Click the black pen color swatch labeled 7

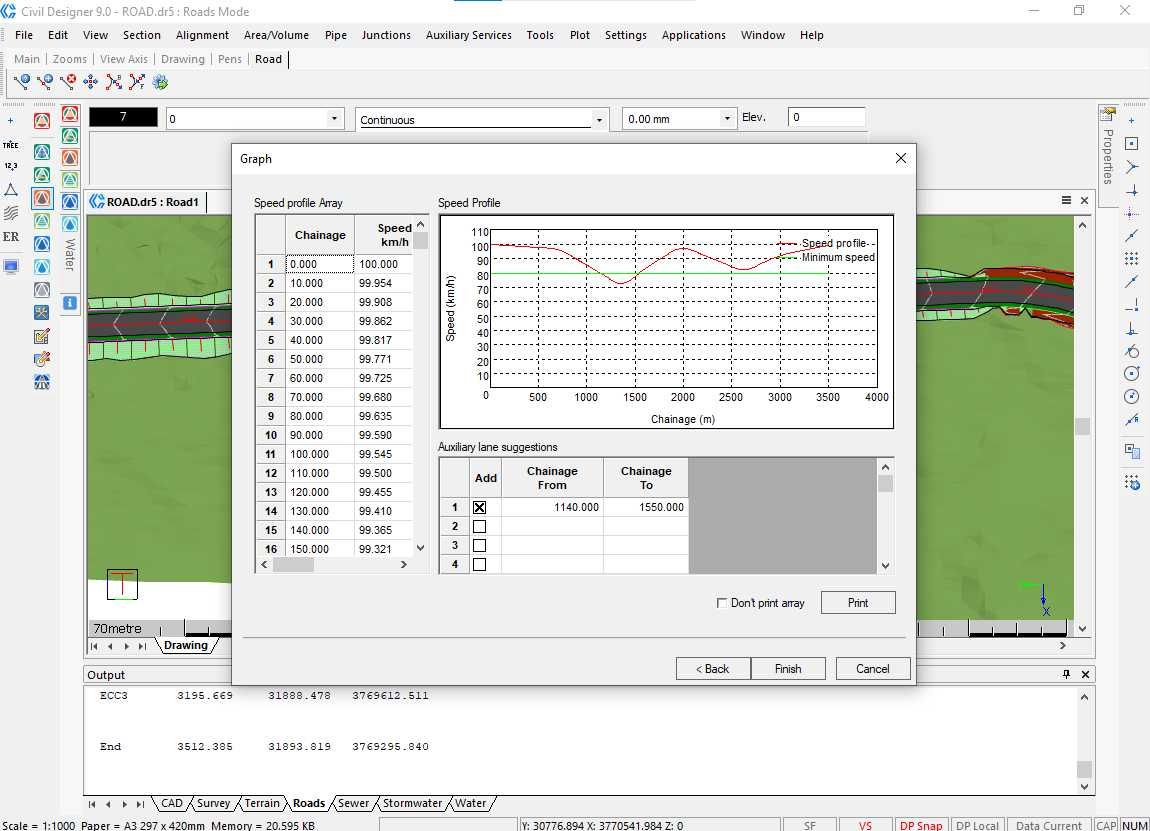(x=123, y=117)
